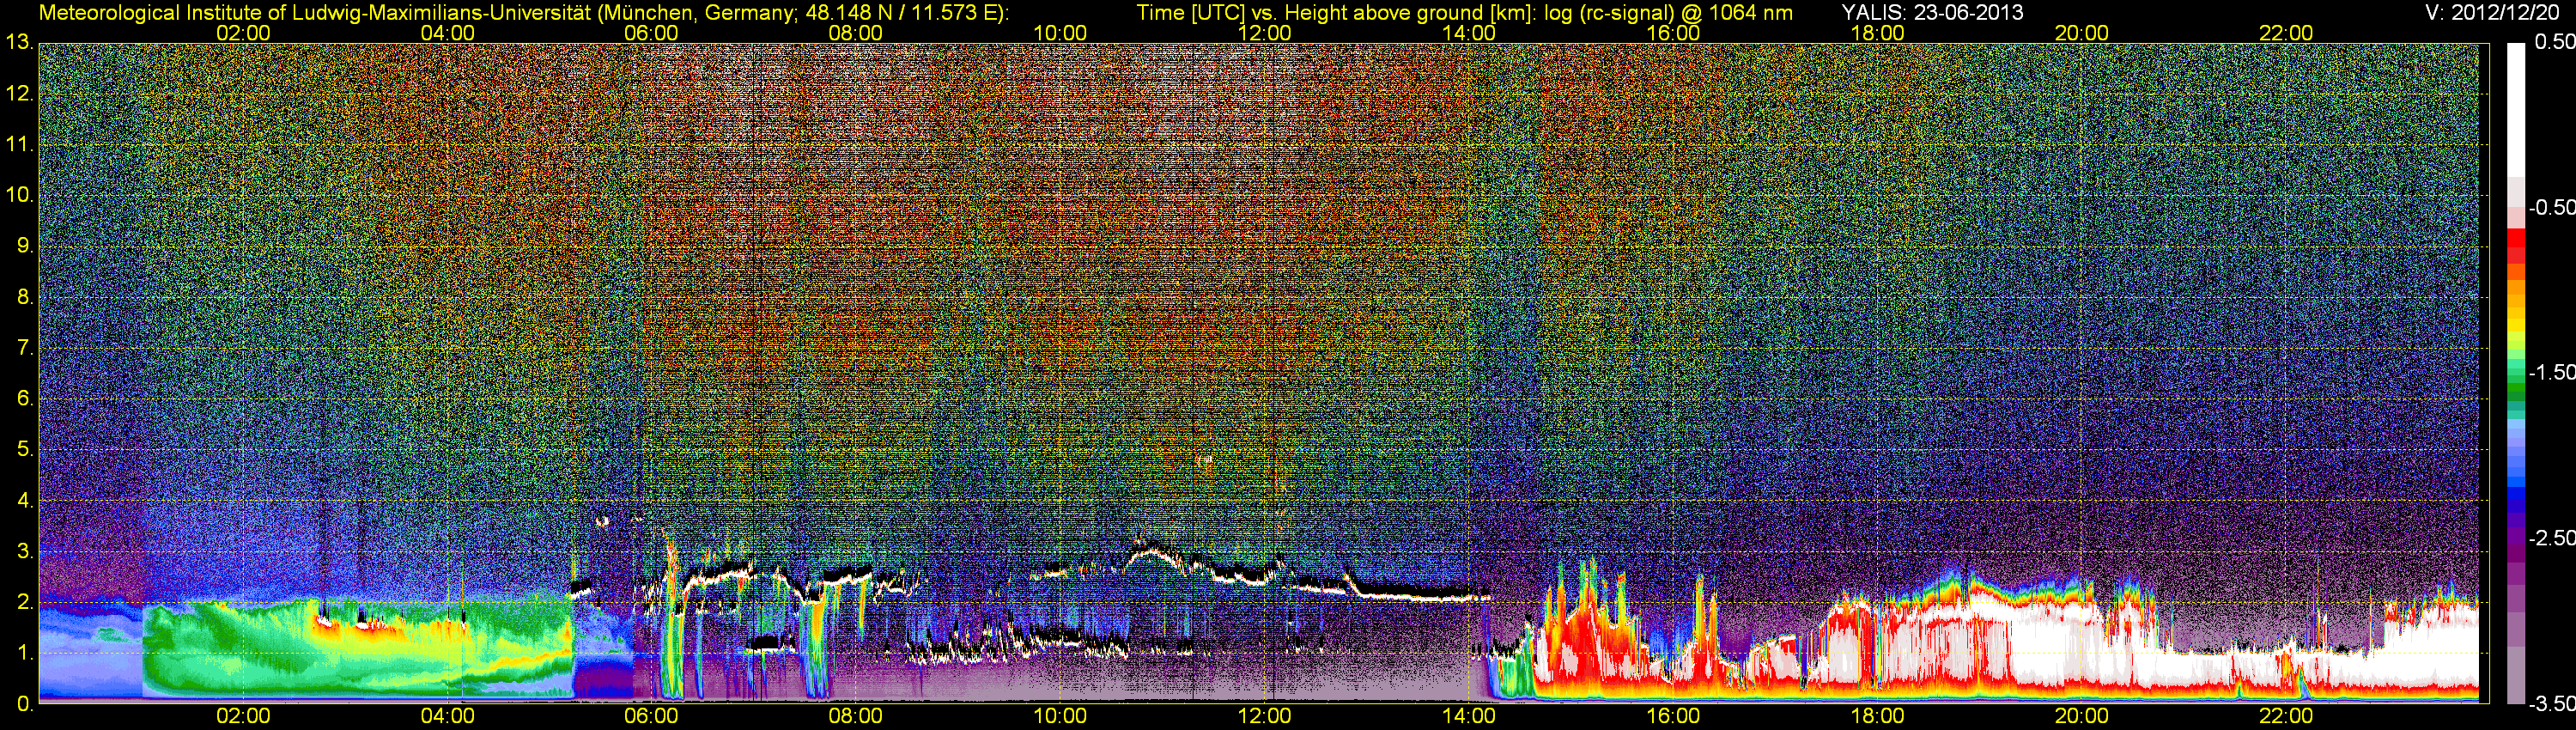This screenshot has width=2576, height=730.
Task: Click the 14:00 tick on the top time axis
Action: (1469, 33)
